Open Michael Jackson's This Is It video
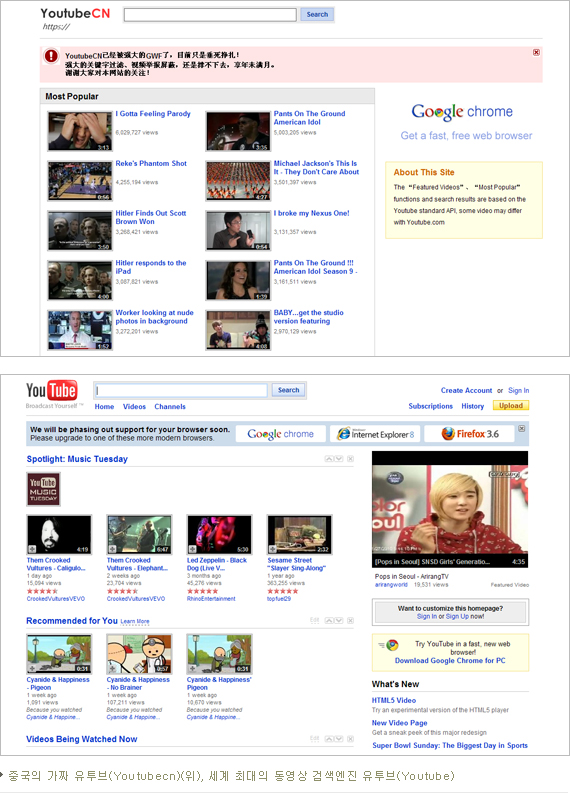 (316, 168)
